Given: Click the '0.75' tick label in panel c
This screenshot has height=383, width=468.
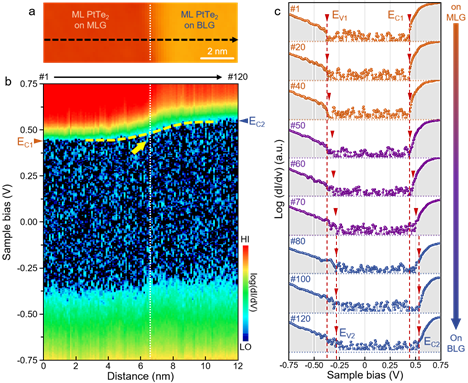Looking at the screenshot, I should coord(441,365).
